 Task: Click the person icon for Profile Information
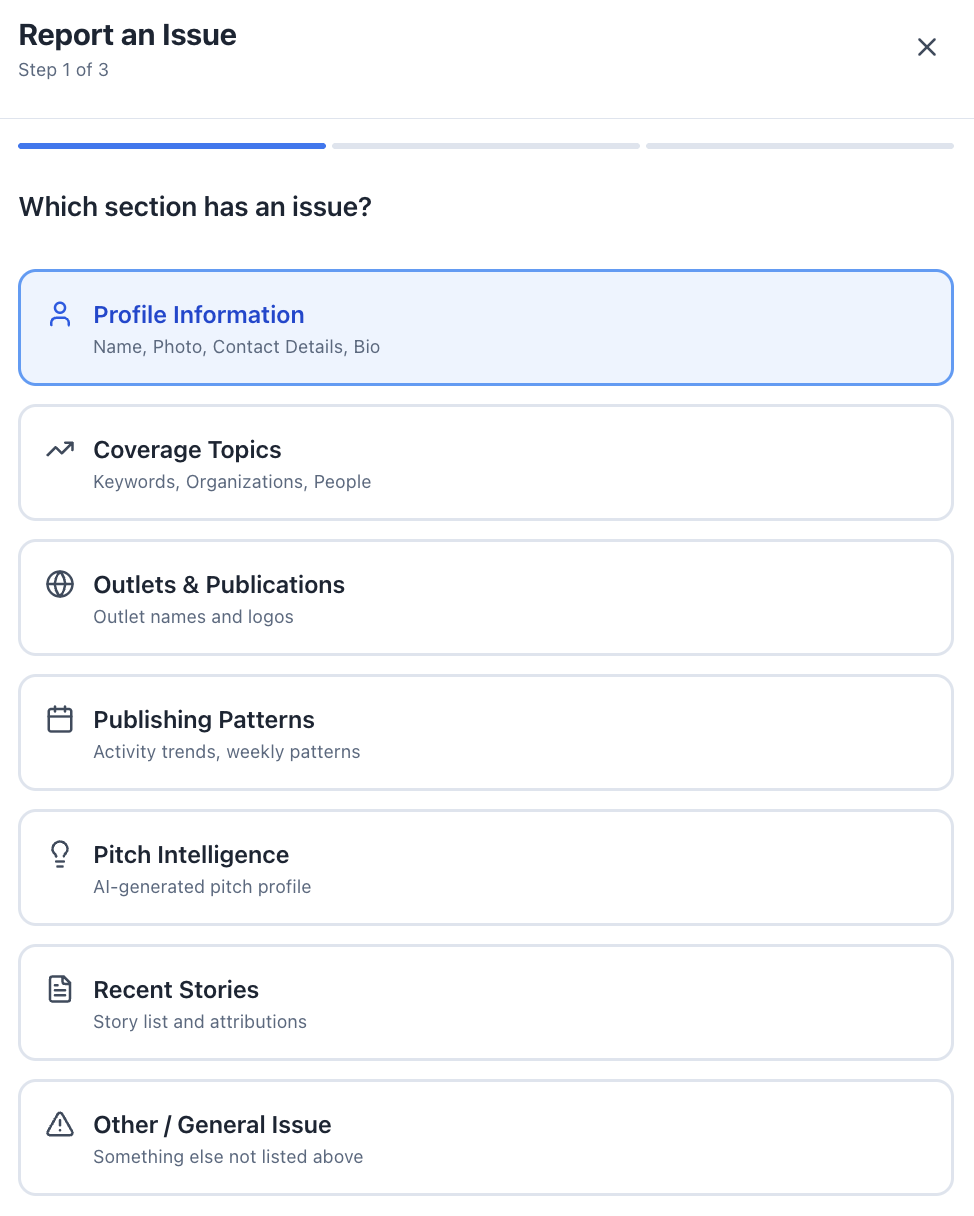(60, 315)
